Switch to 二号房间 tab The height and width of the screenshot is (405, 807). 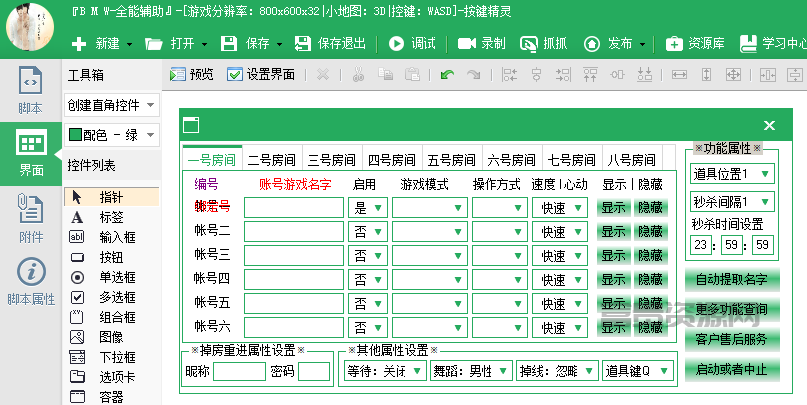click(272, 160)
